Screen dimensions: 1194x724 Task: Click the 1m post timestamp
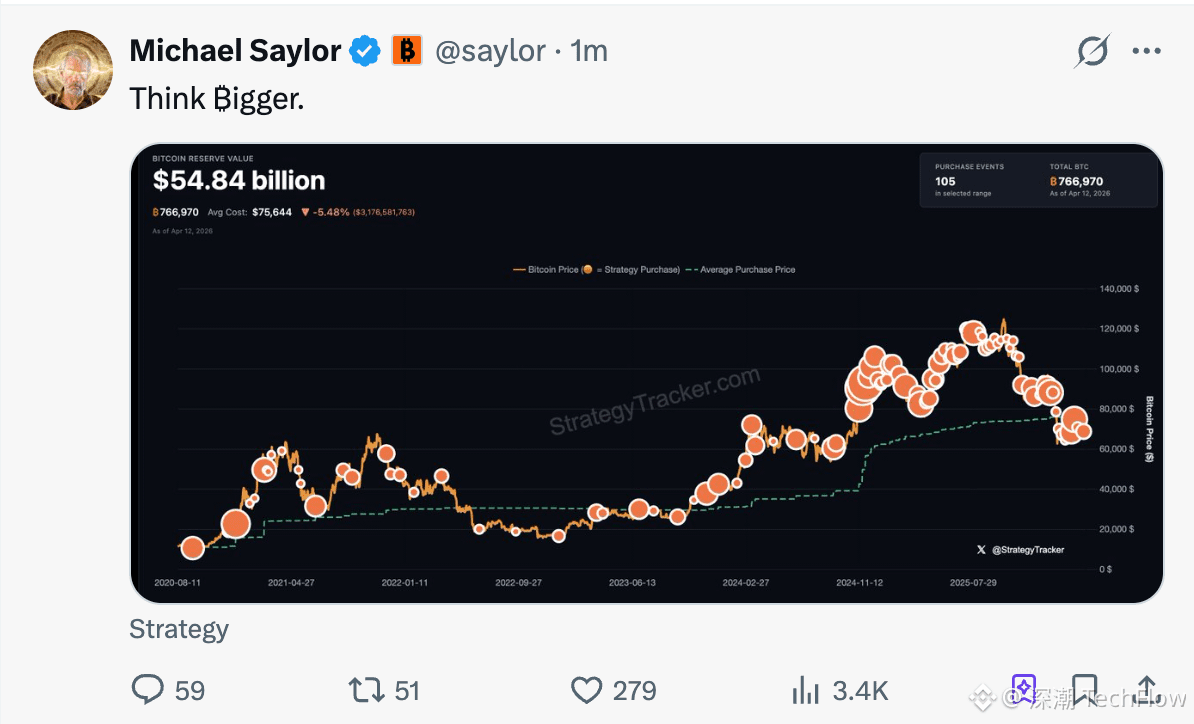coord(589,51)
